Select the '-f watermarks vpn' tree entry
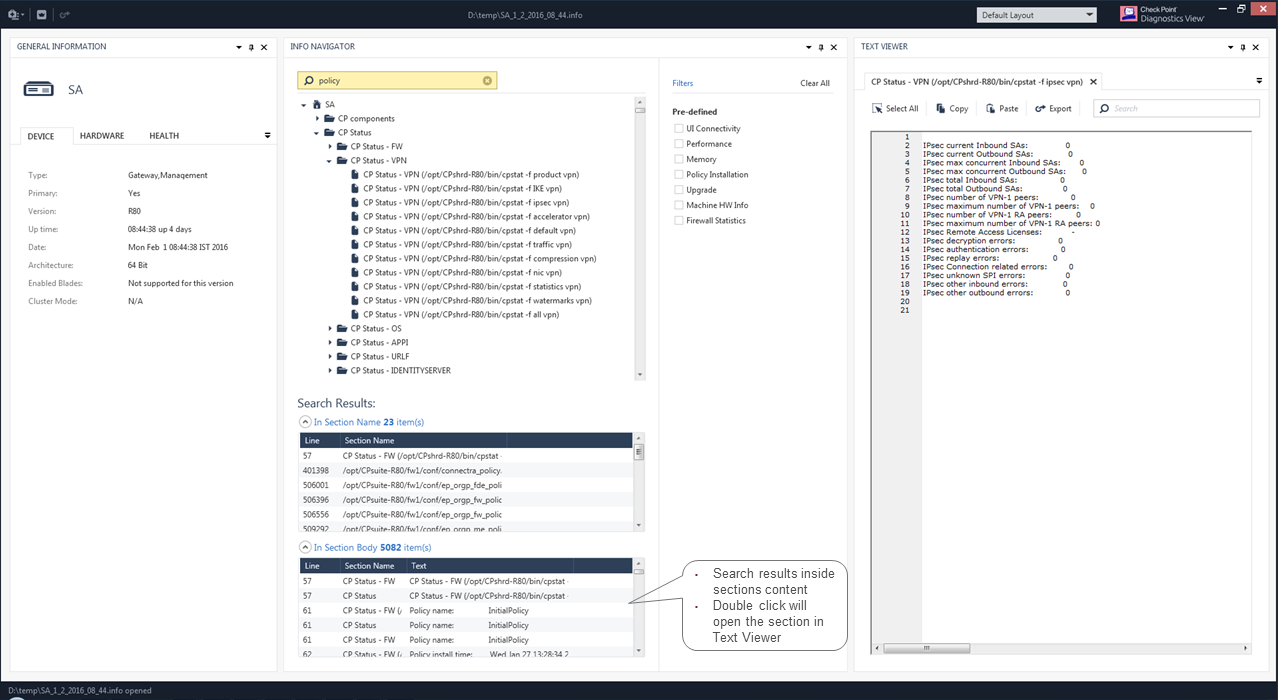This screenshot has width=1278, height=700. pyautogui.click(x=477, y=301)
